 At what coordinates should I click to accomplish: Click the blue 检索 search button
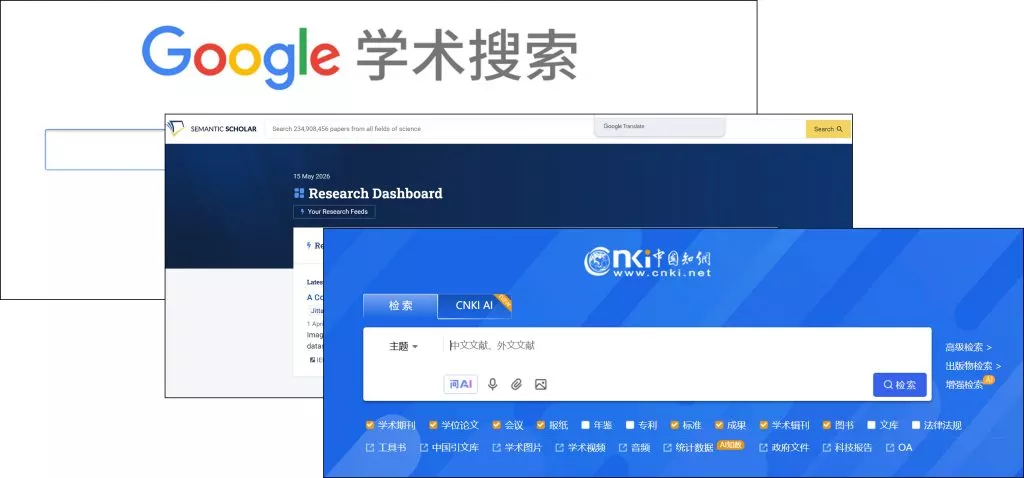click(x=899, y=385)
